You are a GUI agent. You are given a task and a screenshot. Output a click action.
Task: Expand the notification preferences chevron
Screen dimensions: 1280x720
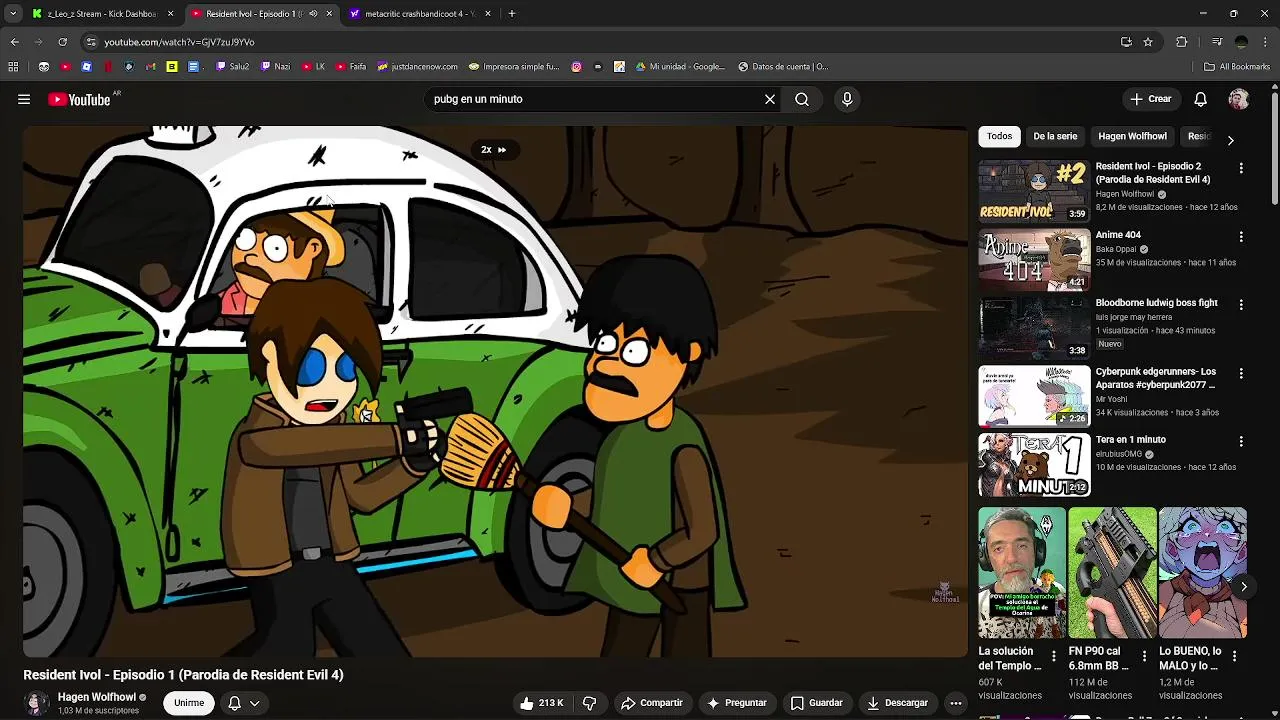(x=255, y=703)
